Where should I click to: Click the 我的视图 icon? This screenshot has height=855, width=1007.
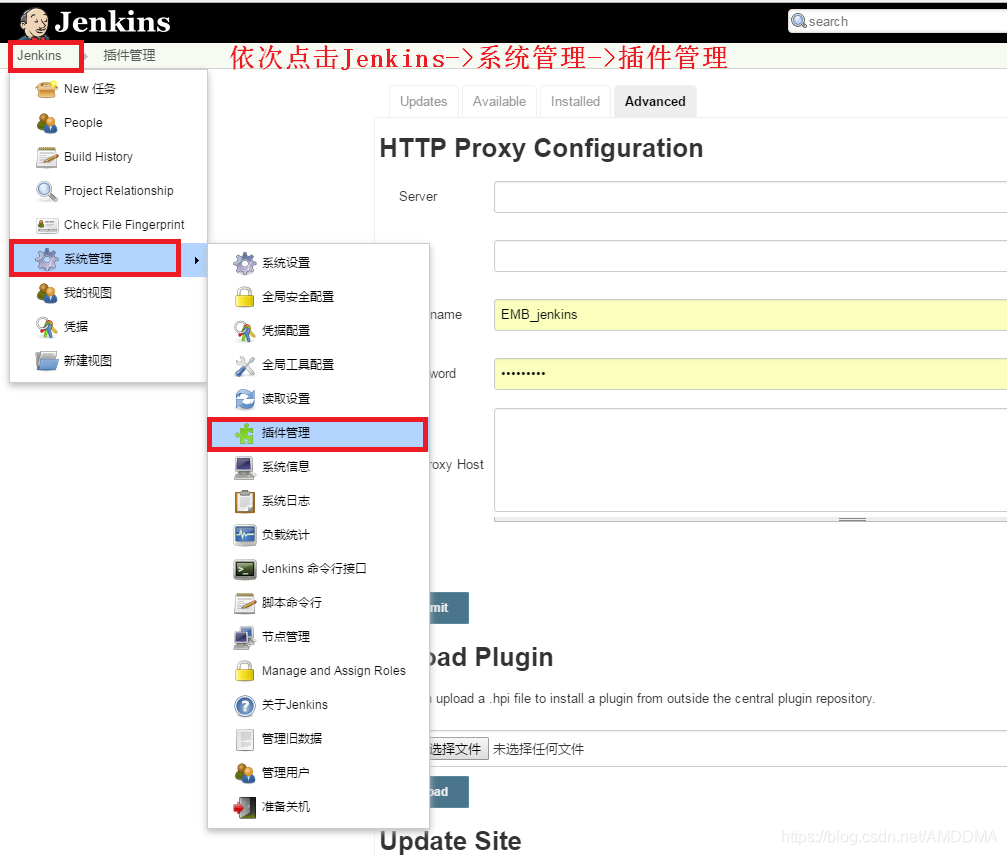pyautogui.click(x=47, y=293)
